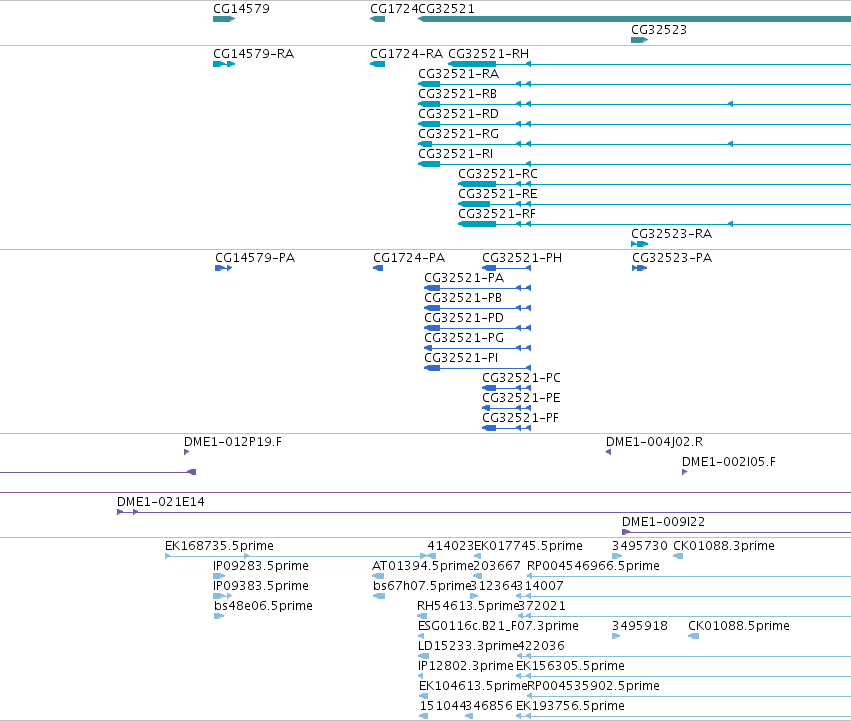Click EST EK017745.5prime label

529,546
